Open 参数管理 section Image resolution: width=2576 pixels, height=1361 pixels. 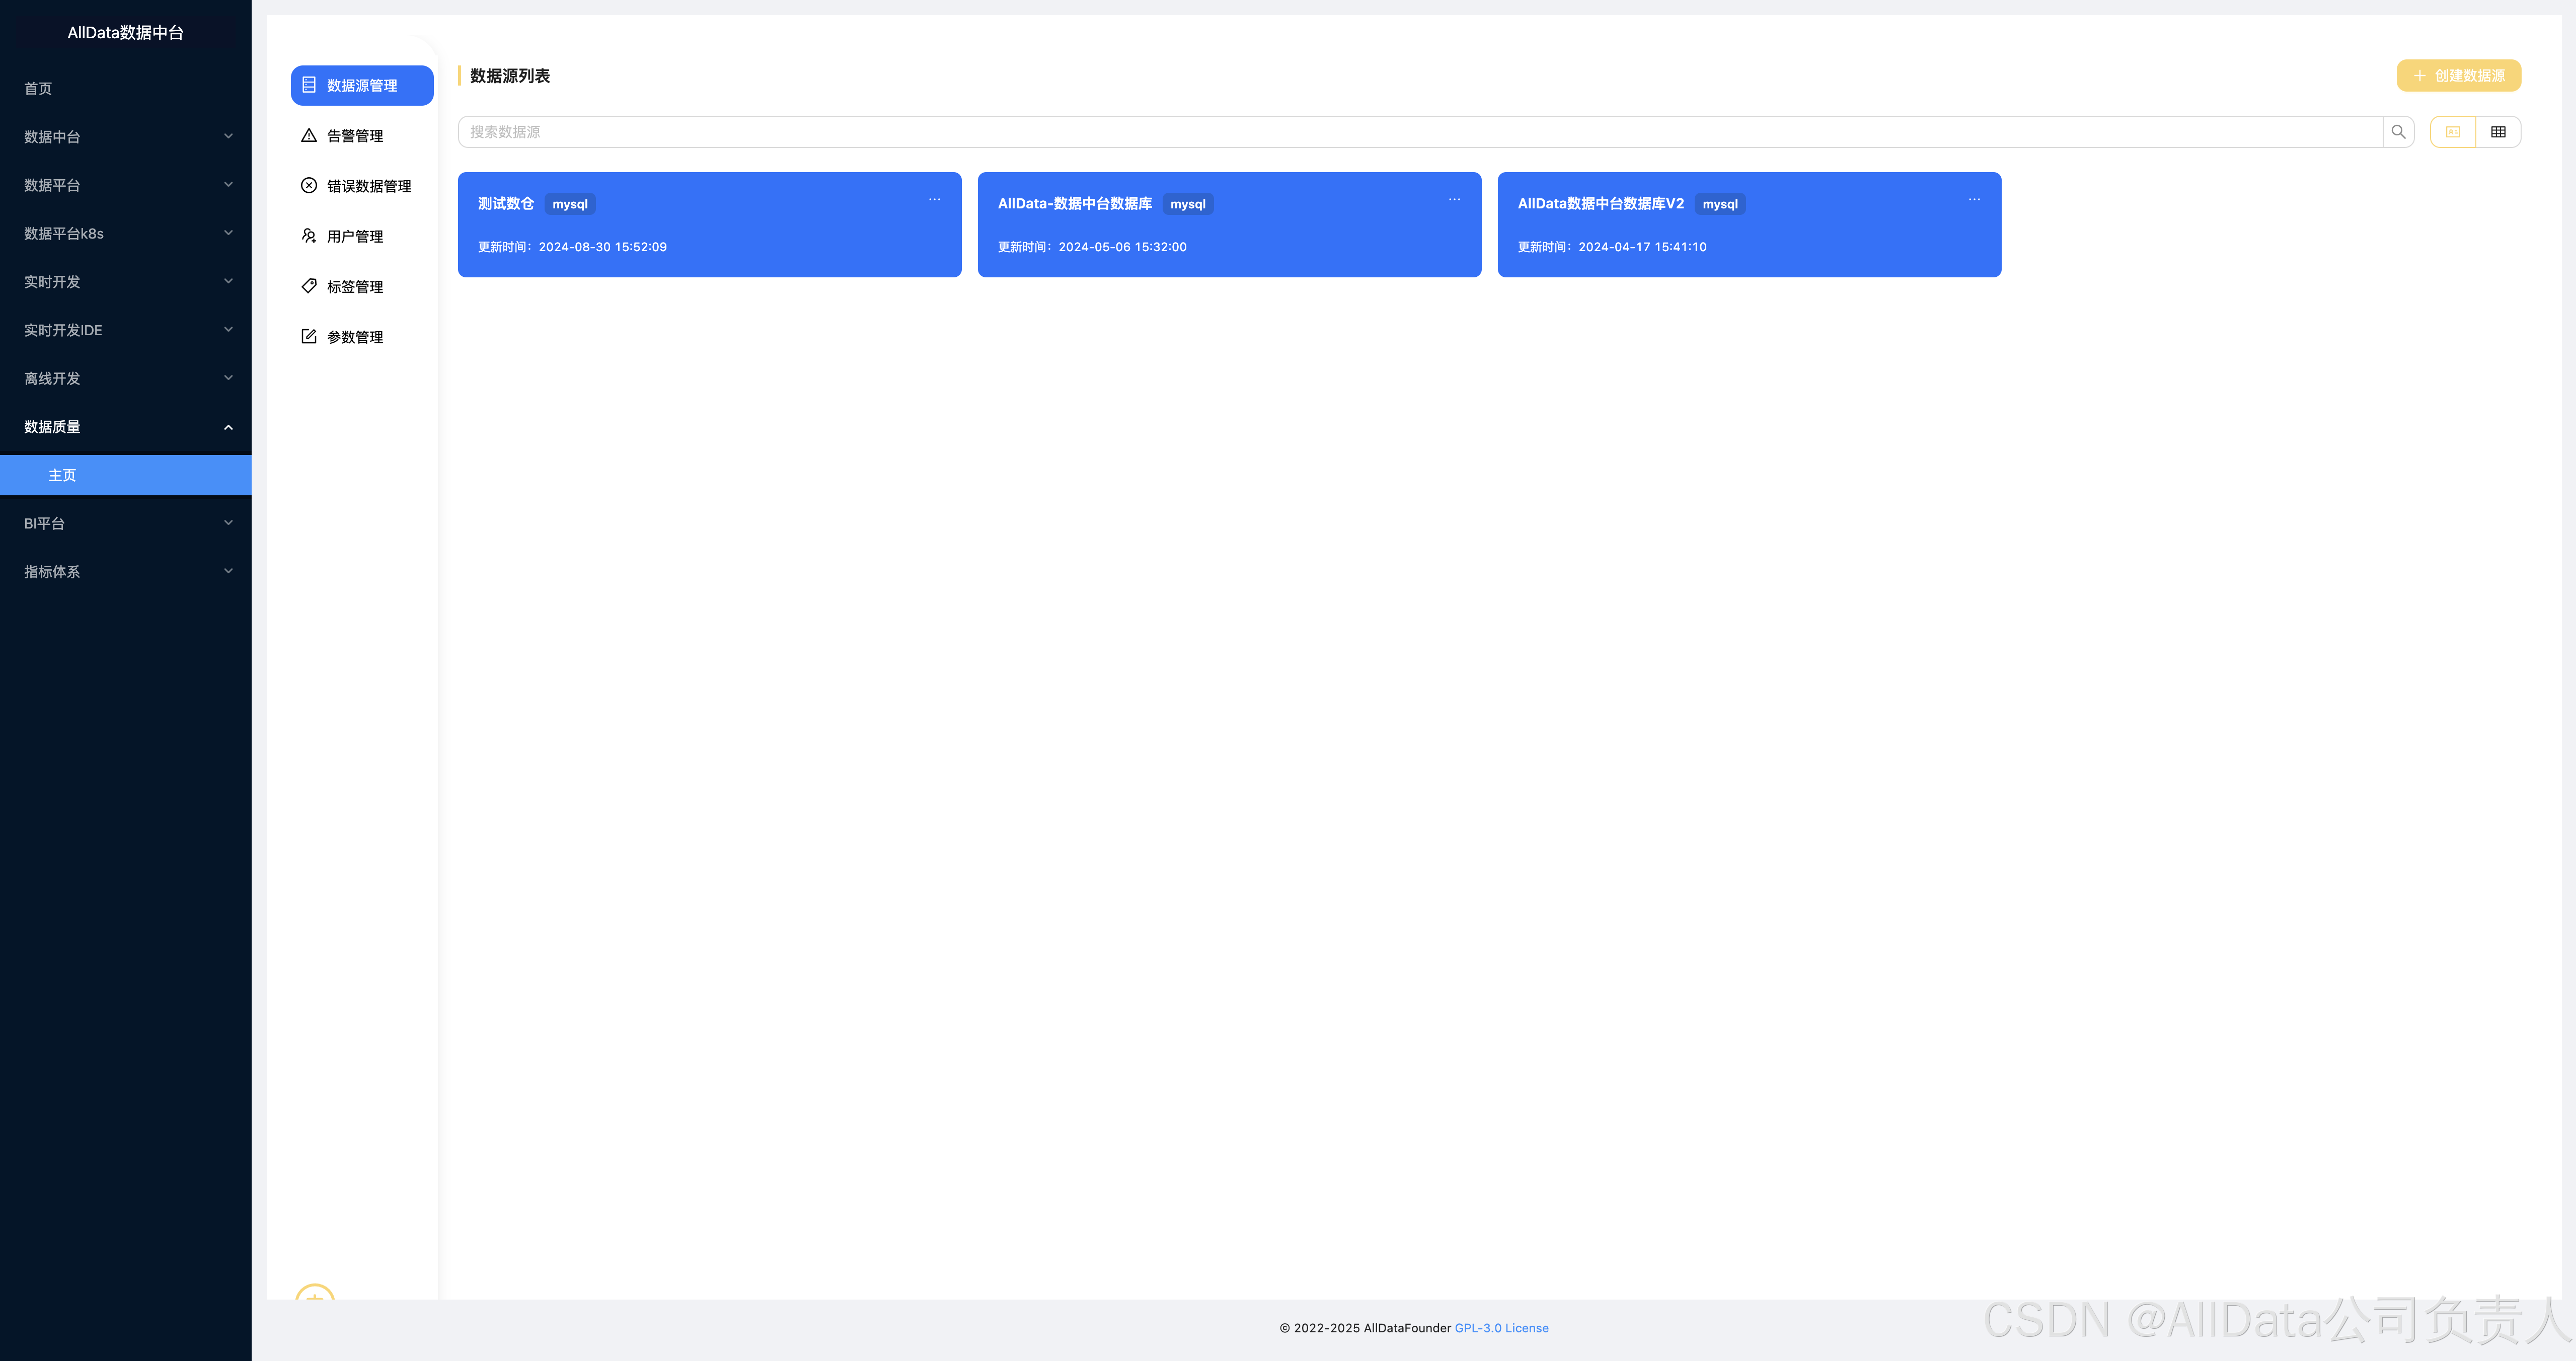(354, 337)
